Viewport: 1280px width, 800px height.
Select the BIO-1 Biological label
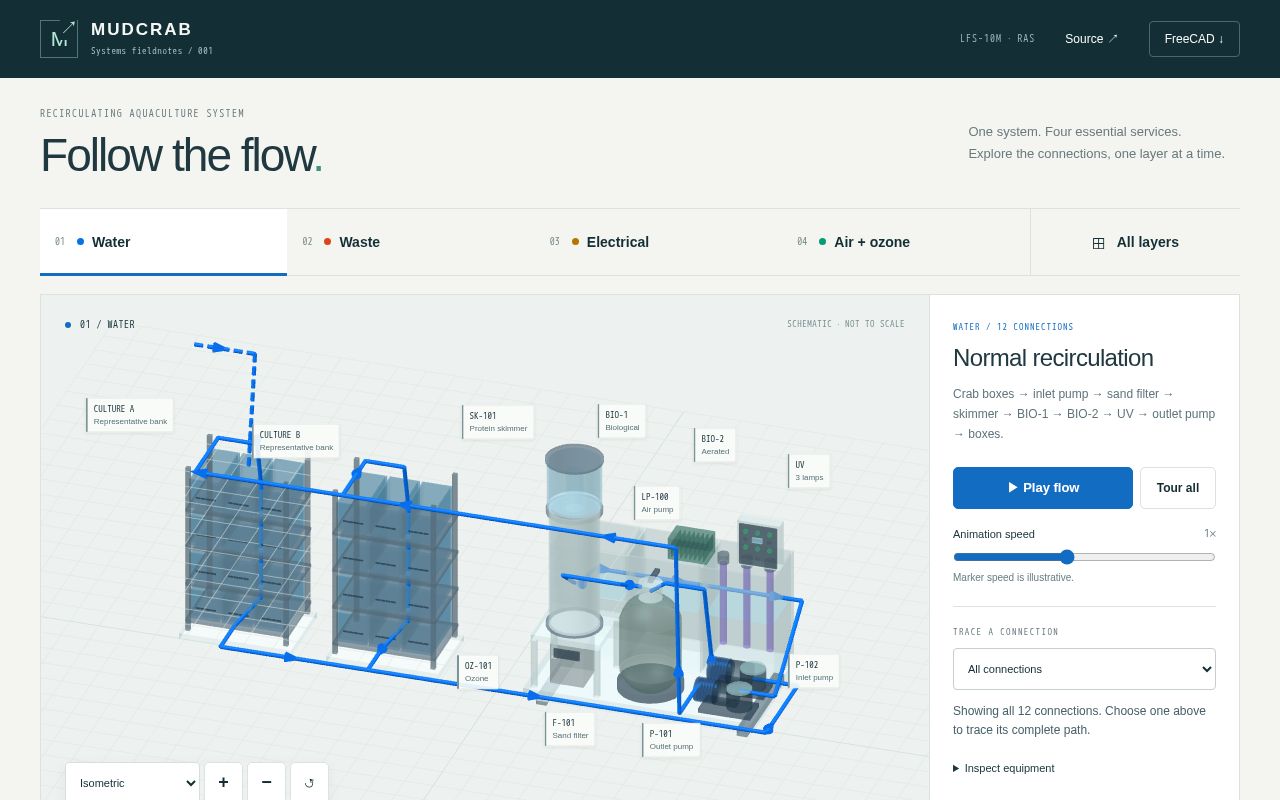(622, 421)
